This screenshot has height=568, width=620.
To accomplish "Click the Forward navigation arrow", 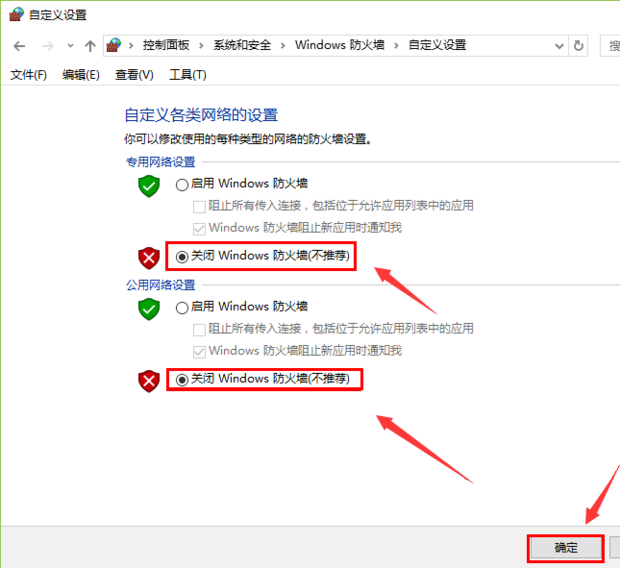I will tap(47, 46).
